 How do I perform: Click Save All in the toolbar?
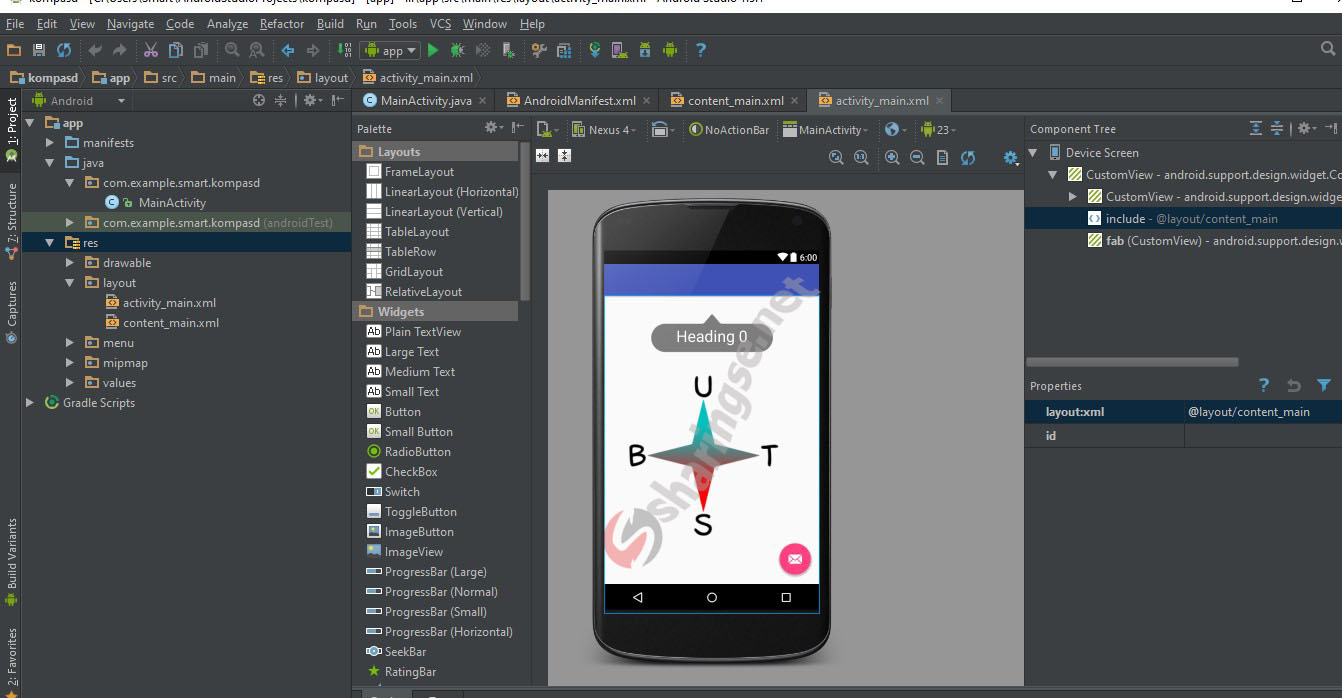point(39,50)
